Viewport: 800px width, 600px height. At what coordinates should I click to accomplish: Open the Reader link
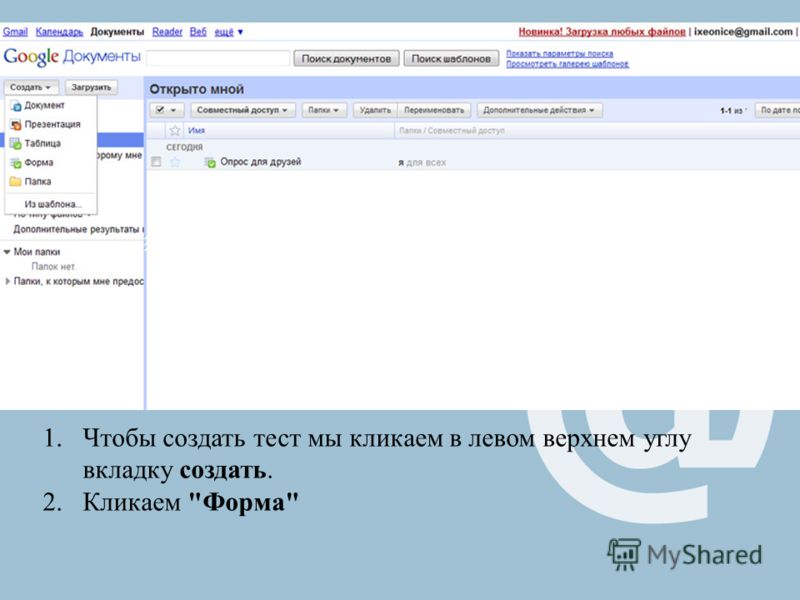point(167,32)
